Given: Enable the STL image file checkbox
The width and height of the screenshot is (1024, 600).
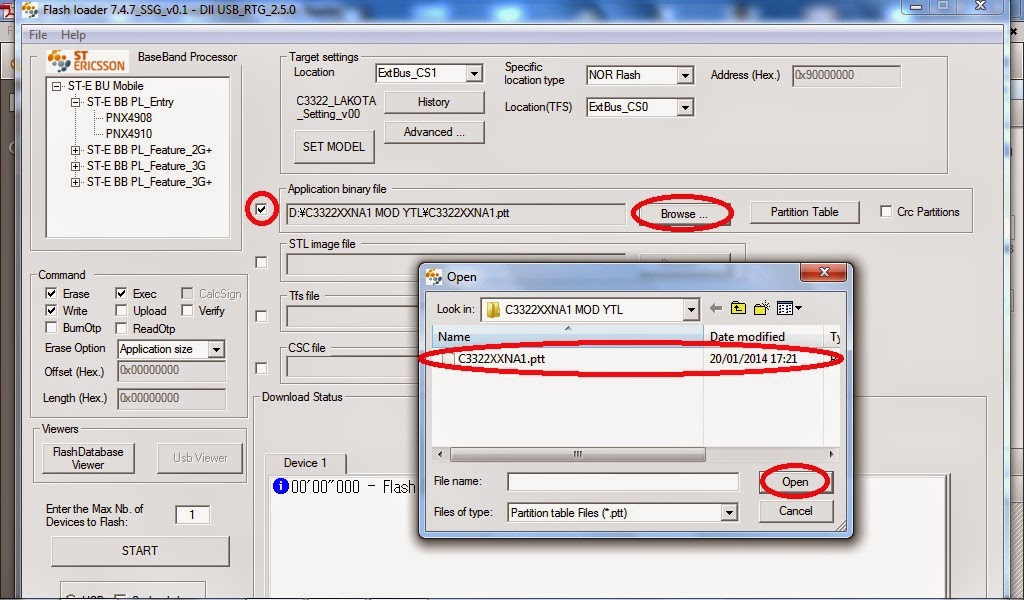Looking at the screenshot, I should pyautogui.click(x=261, y=262).
